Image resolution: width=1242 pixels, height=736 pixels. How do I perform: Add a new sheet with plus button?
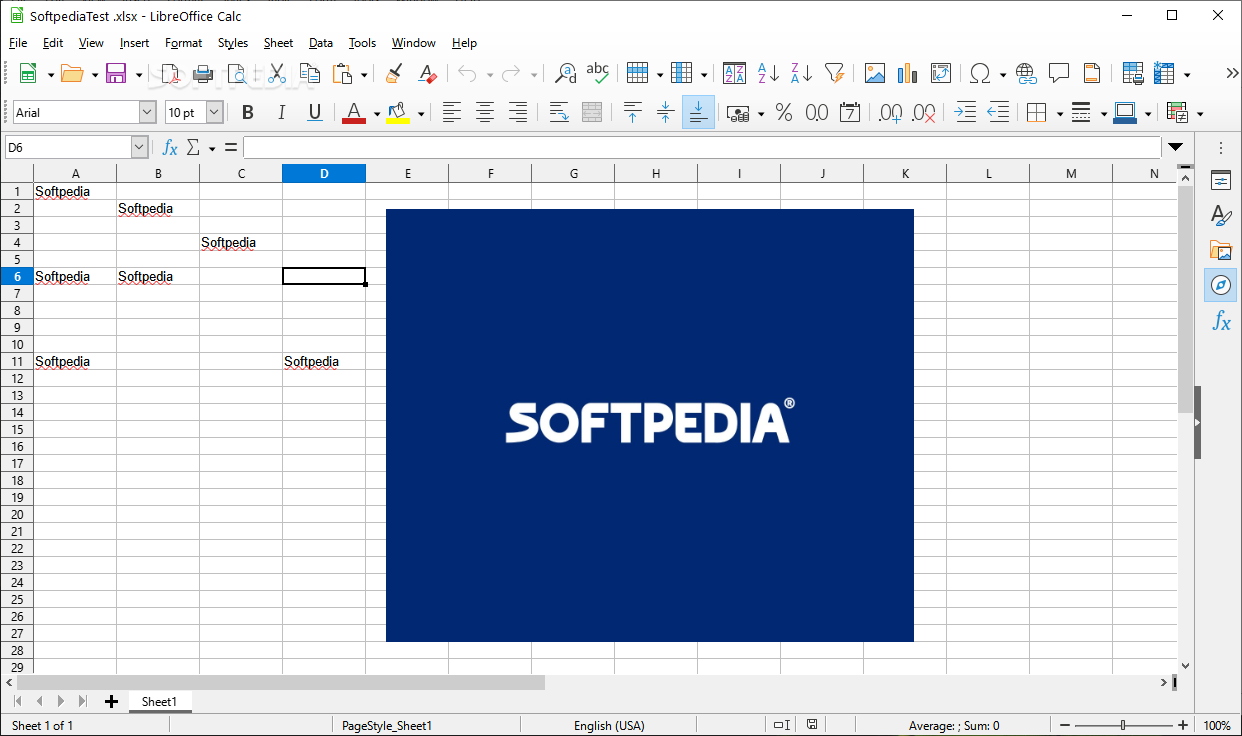click(111, 702)
